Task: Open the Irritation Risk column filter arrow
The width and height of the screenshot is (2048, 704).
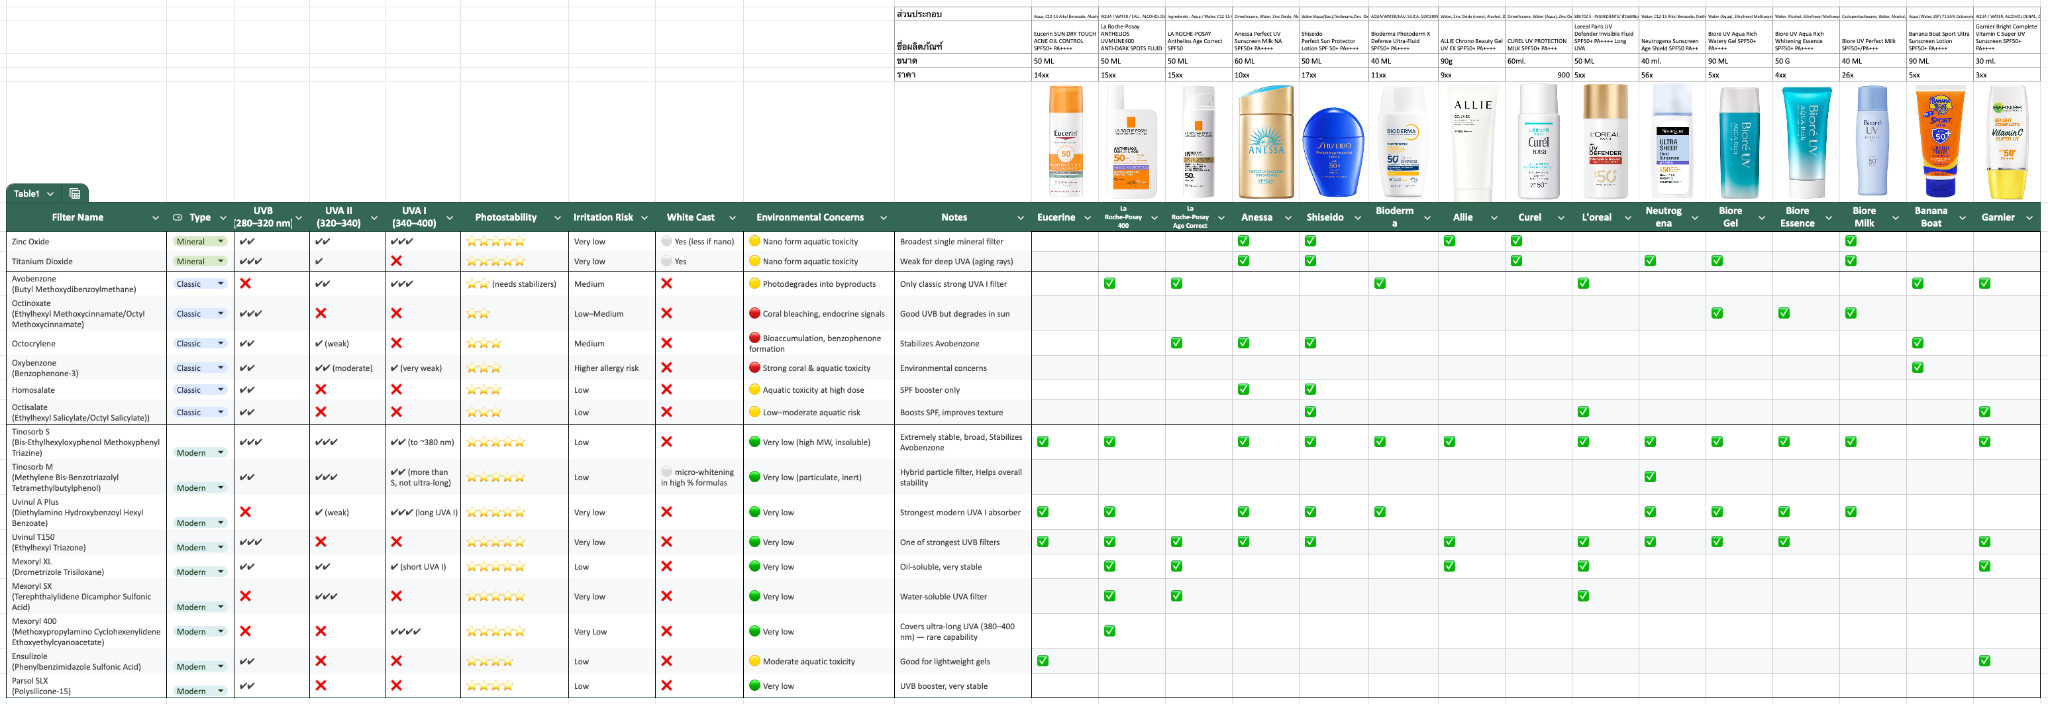Action: pos(644,218)
